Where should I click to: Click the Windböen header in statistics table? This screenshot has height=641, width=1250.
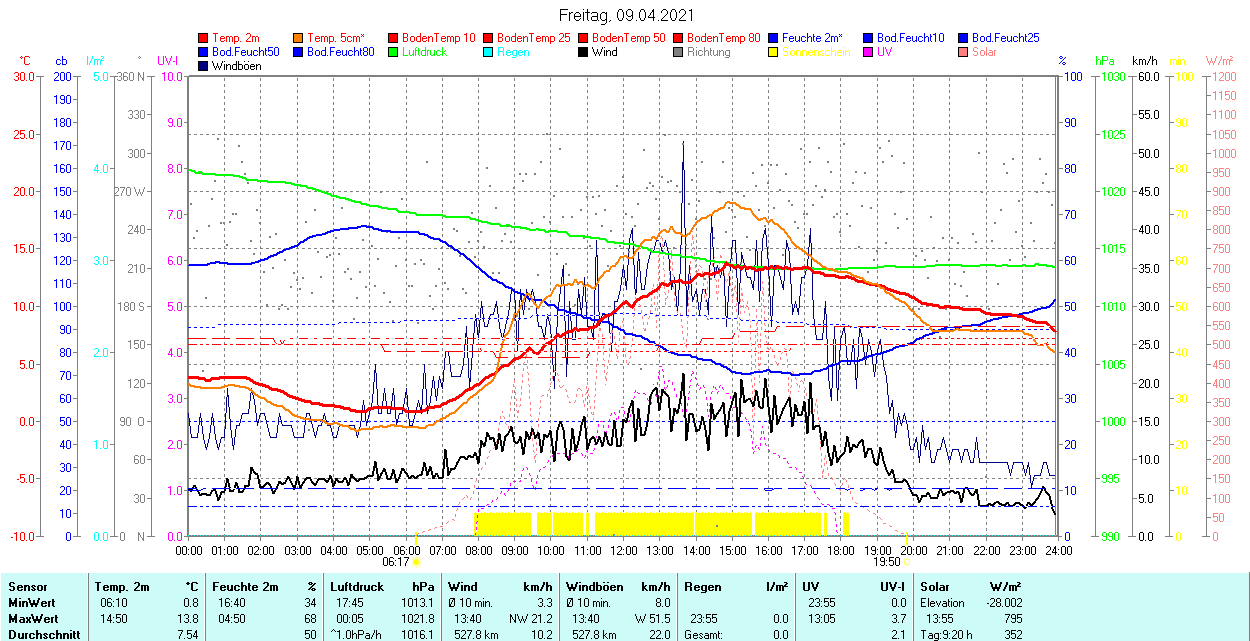tap(595, 587)
